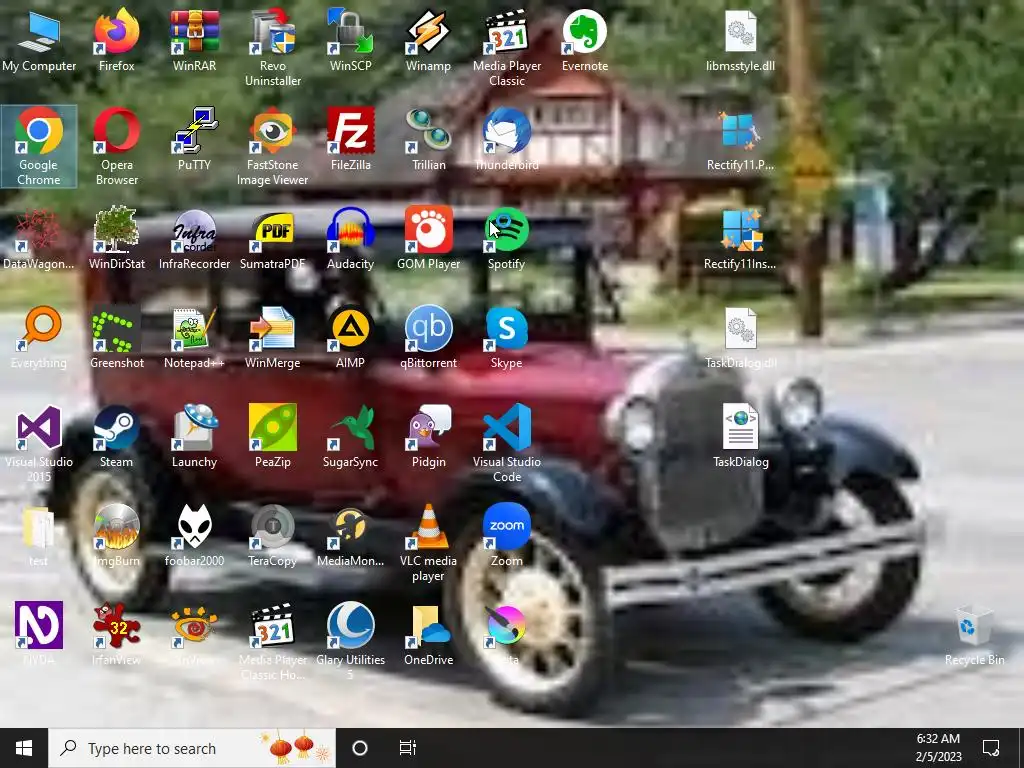Image resolution: width=1024 pixels, height=768 pixels.
Task: Select the Trillian shortcut
Action: coord(428,132)
